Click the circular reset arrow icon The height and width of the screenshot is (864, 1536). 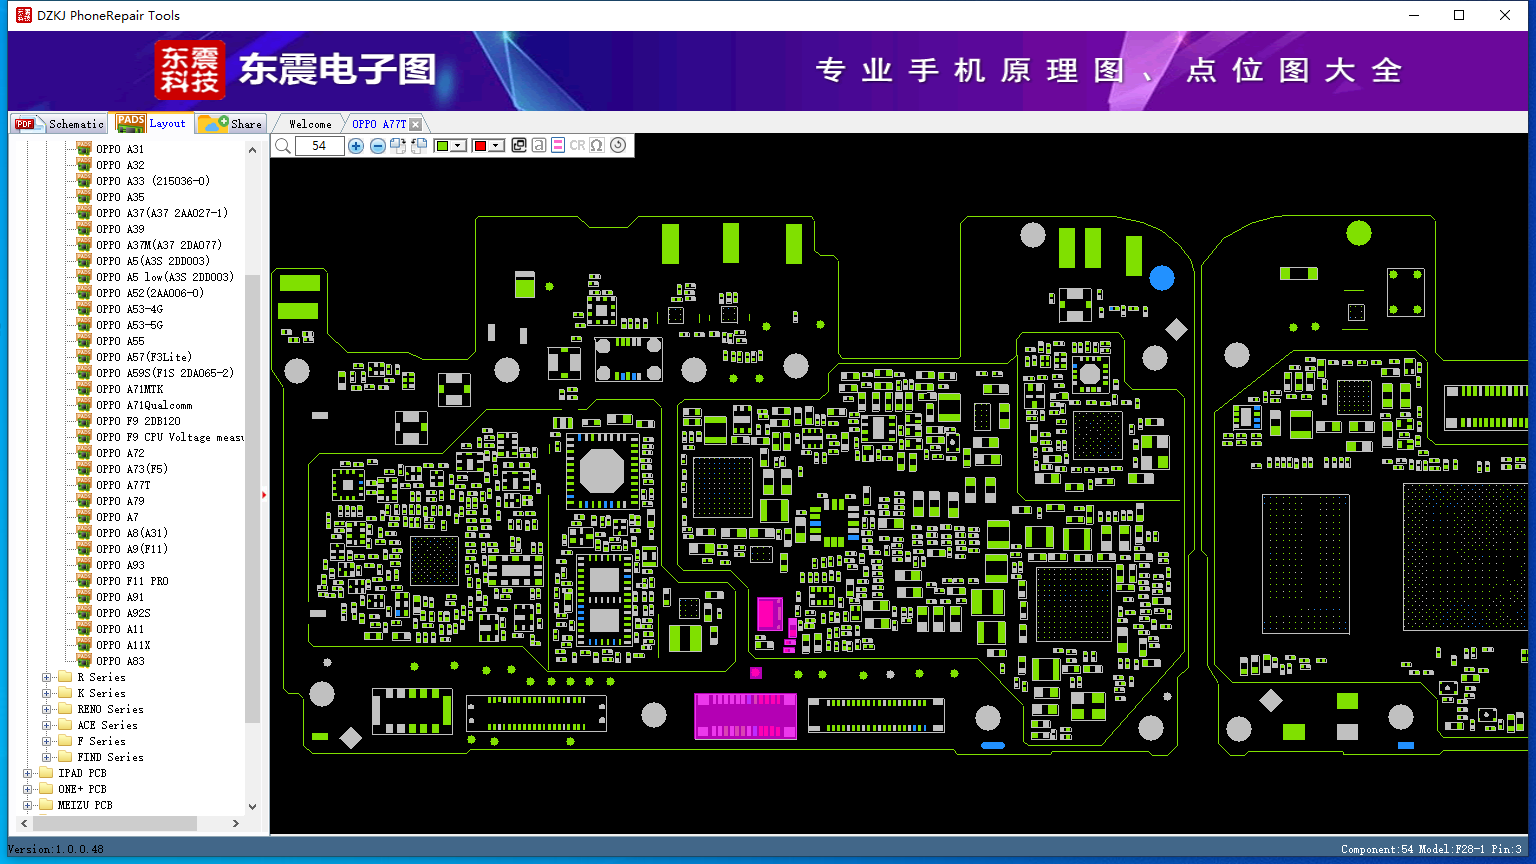click(618, 146)
